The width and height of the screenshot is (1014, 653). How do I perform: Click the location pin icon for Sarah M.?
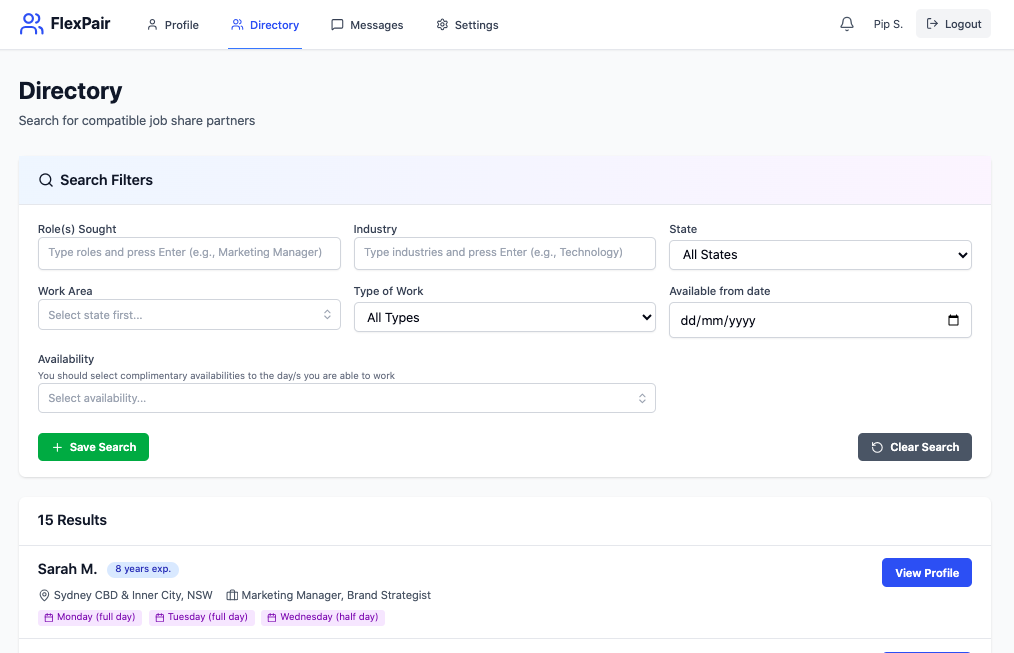(x=44, y=595)
